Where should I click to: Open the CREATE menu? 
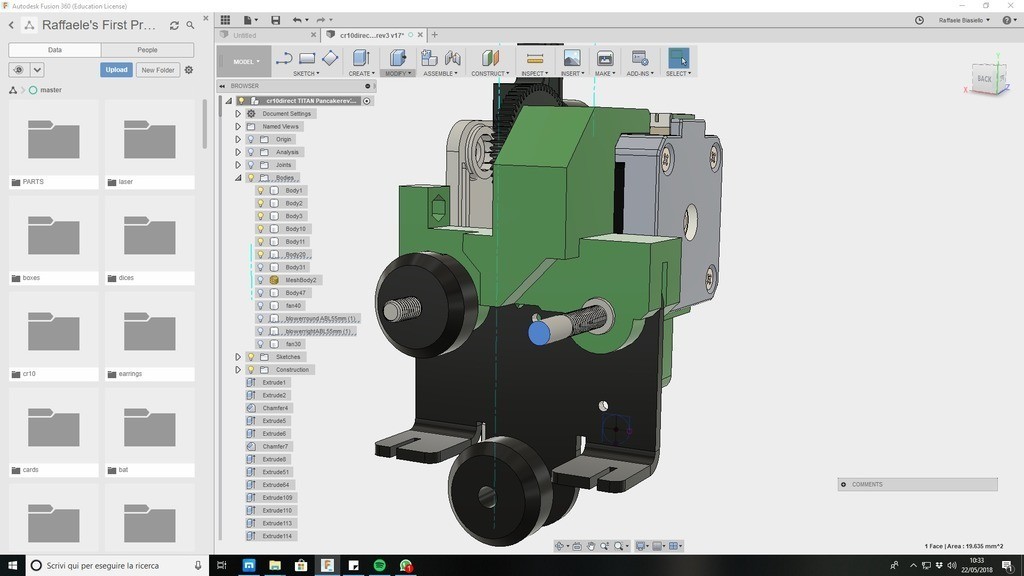pyautogui.click(x=361, y=73)
